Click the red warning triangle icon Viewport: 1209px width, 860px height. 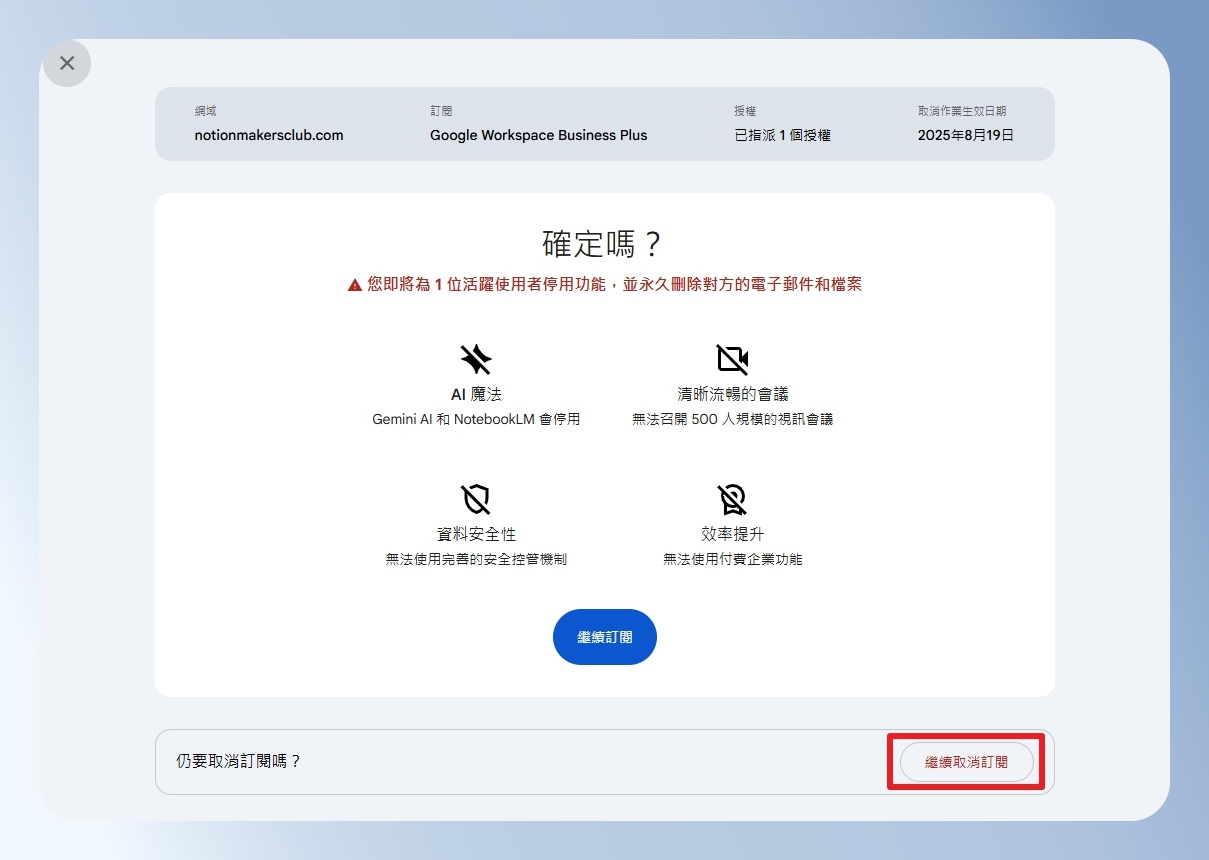click(x=355, y=285)
